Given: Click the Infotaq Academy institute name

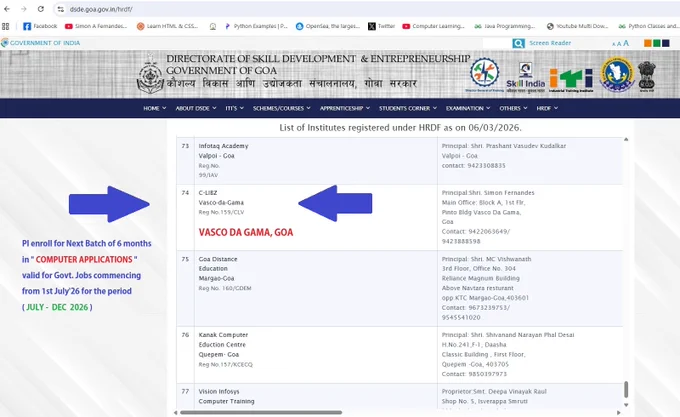Looking at the screenshot, I should [x=223, y=146].
